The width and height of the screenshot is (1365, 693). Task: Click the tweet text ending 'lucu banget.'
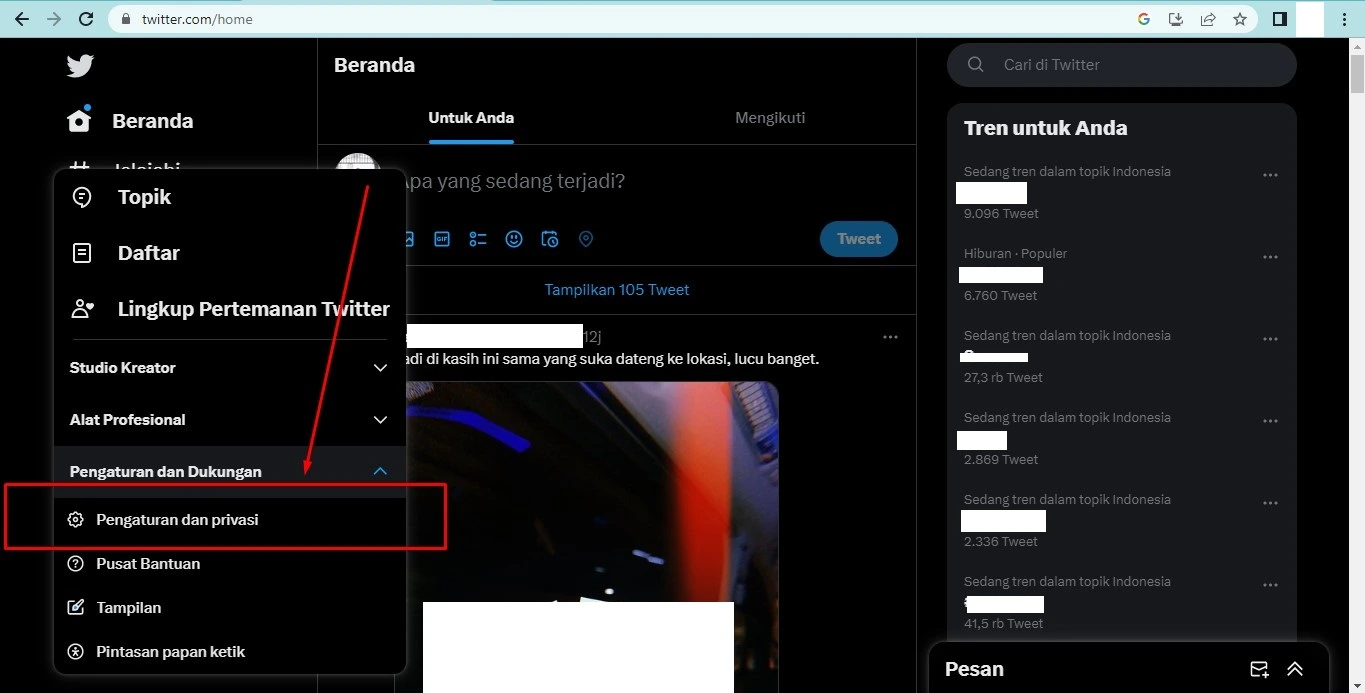[x=613, y=358]
